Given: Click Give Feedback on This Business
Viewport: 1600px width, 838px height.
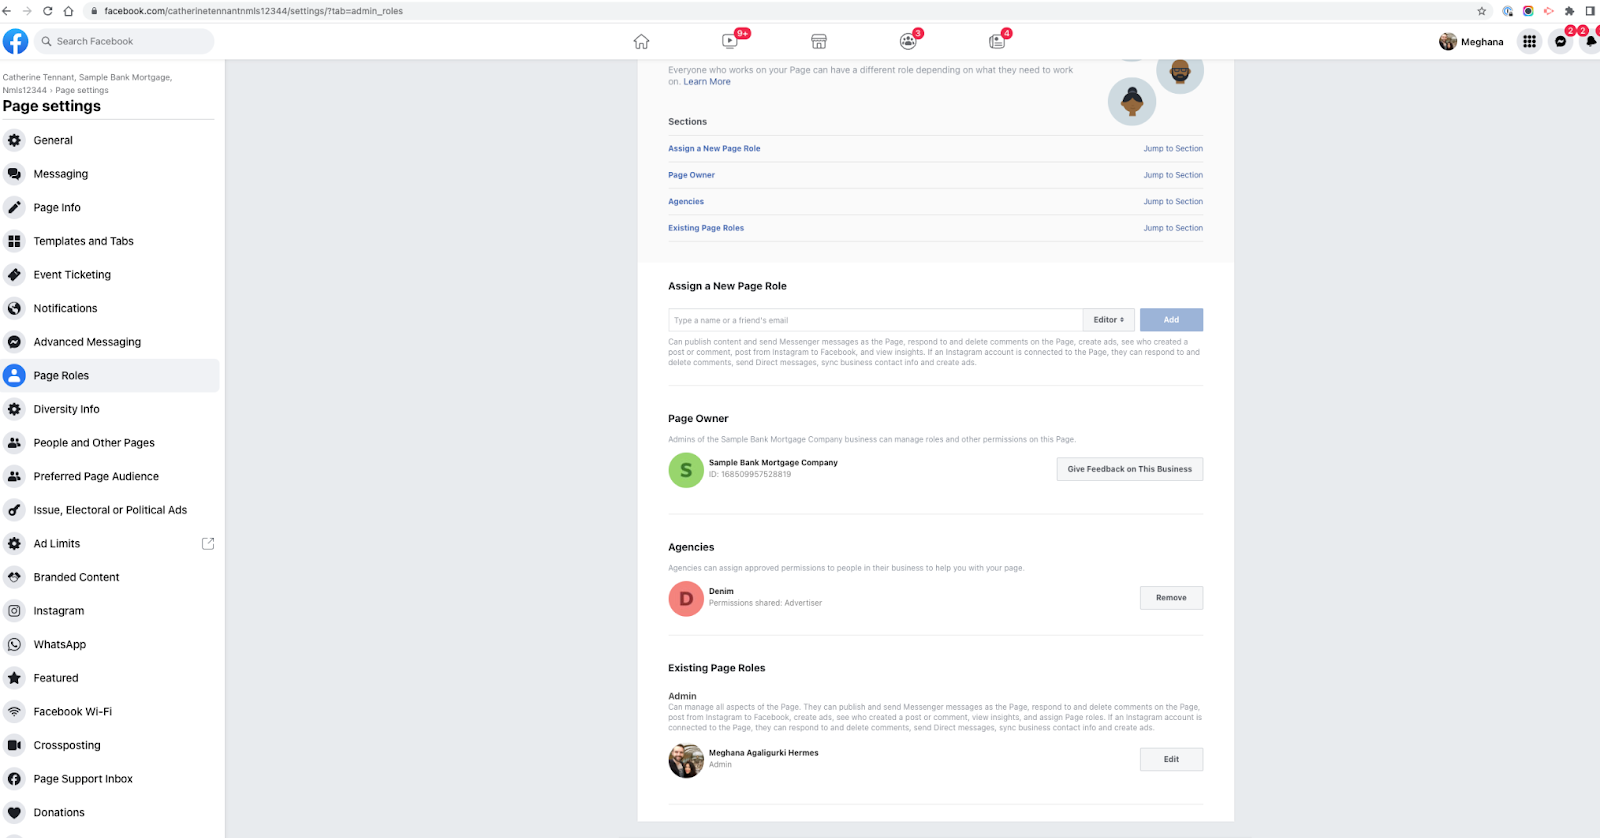Looking at the screenshot, I should coord(1129,469).
